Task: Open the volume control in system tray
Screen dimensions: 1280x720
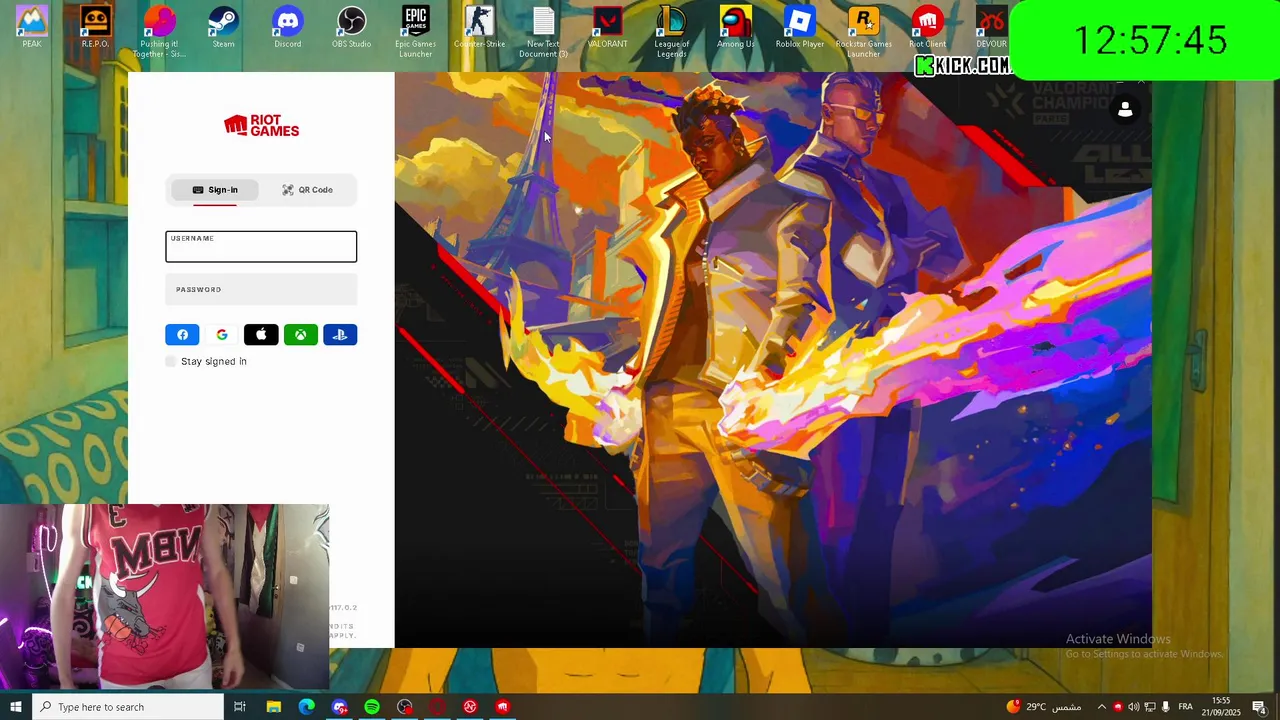Action: (1133, 707)
